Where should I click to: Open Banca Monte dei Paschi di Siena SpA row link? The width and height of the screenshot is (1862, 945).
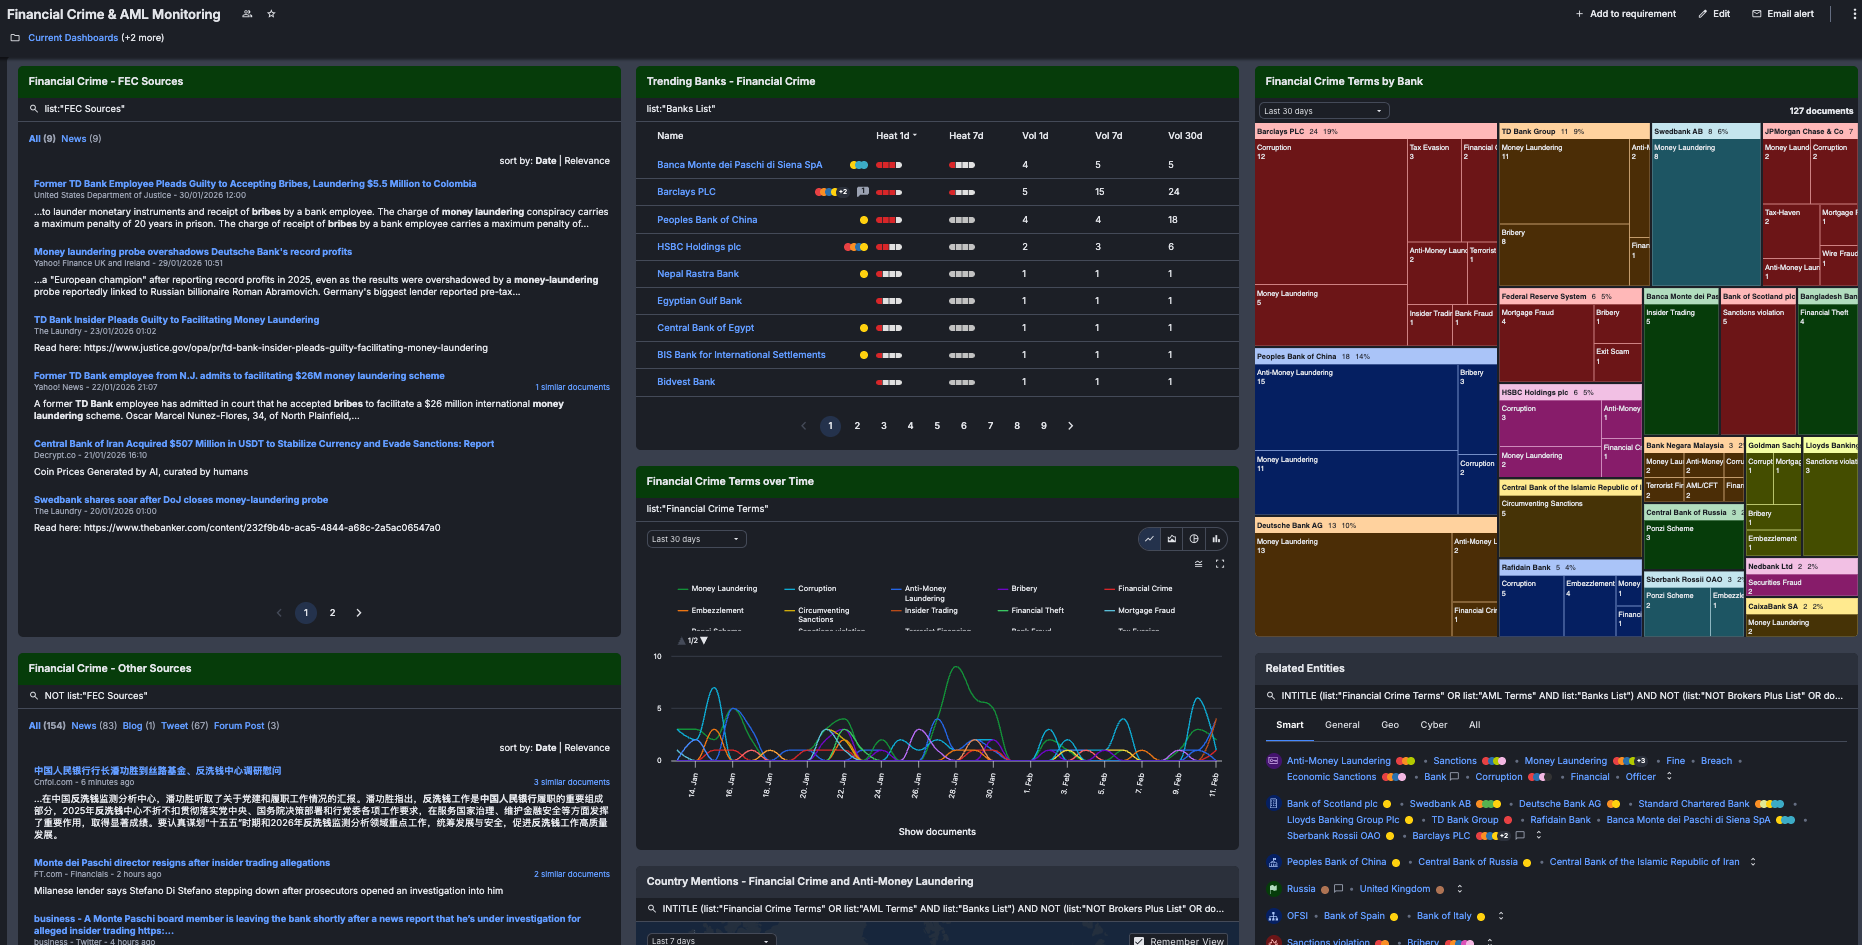click(740, 165)
